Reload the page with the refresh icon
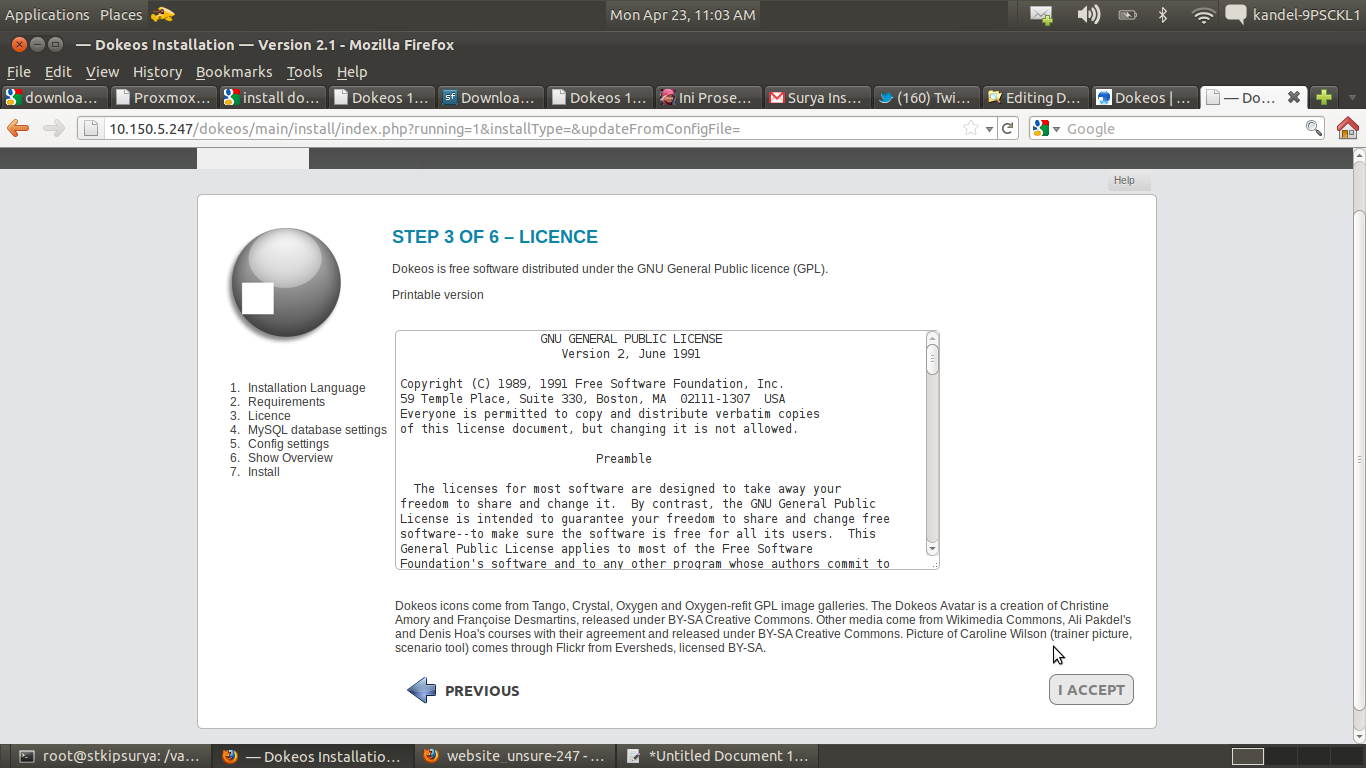This screenshot has width=1366, height=768. (x=1008, y=128)
